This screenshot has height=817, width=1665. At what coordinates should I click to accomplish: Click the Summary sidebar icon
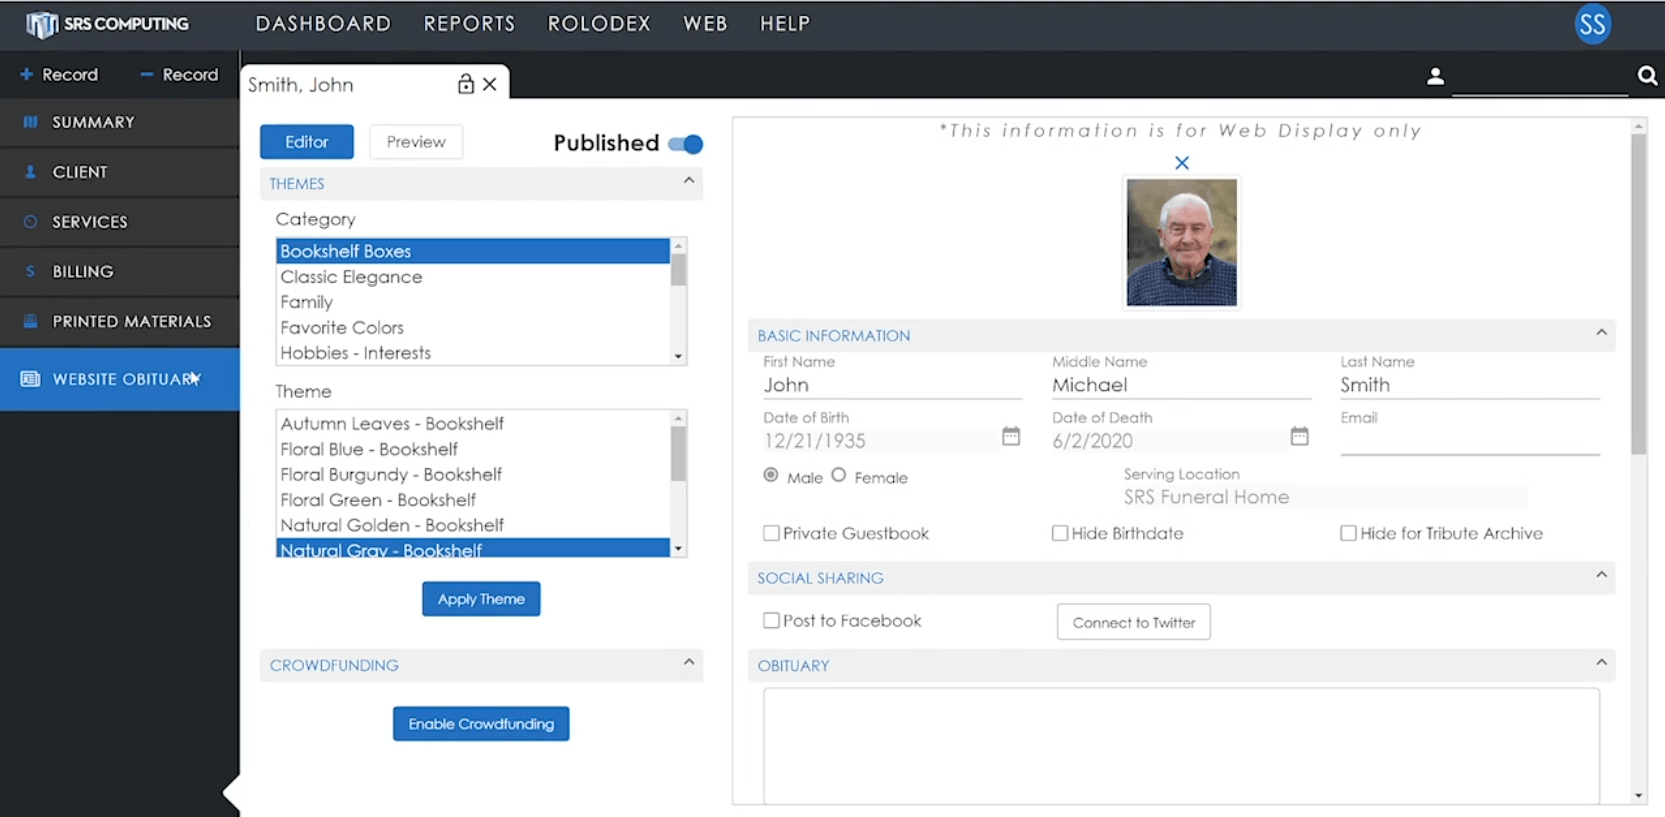31,122
